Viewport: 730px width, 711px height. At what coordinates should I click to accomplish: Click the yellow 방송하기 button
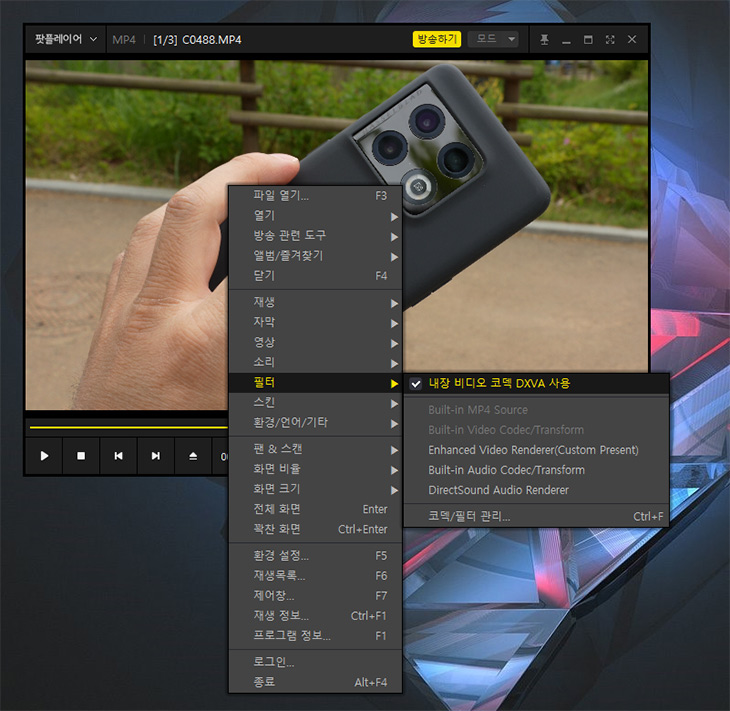coord(437,39)
